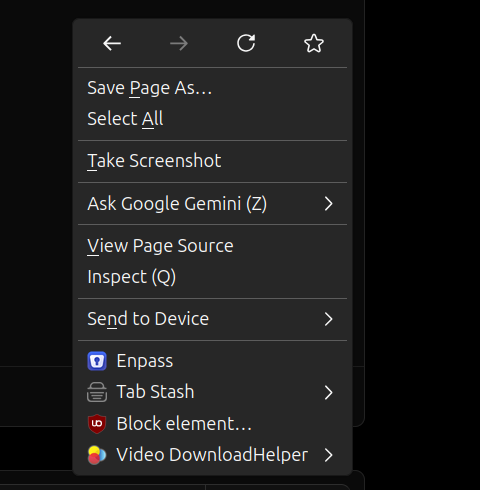Click the grayed-out forward arrow icon
The width and height of the screenshot is (480, 490).
[179, 43]
